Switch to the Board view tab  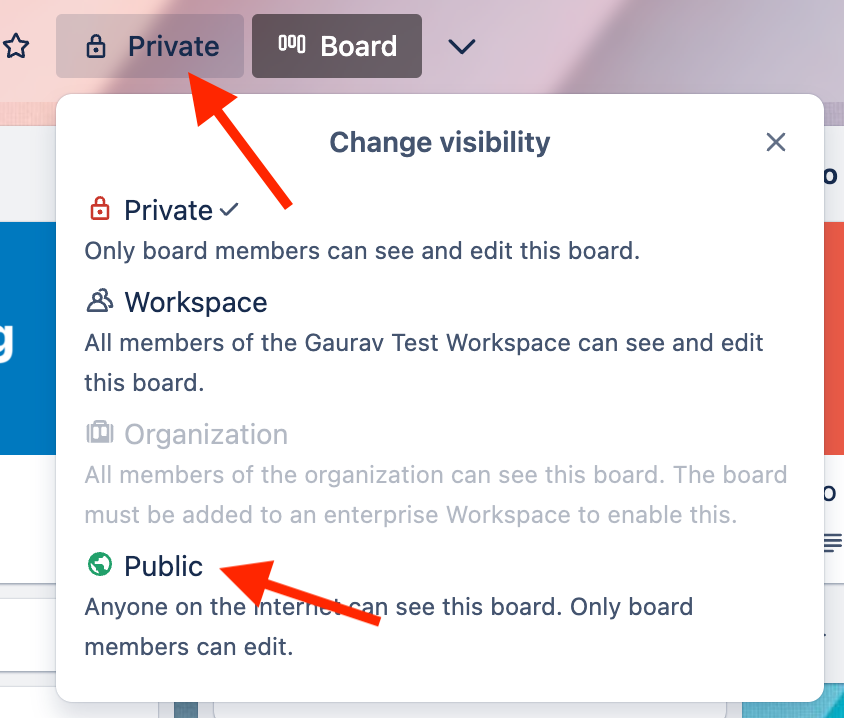tap(336, 46)
